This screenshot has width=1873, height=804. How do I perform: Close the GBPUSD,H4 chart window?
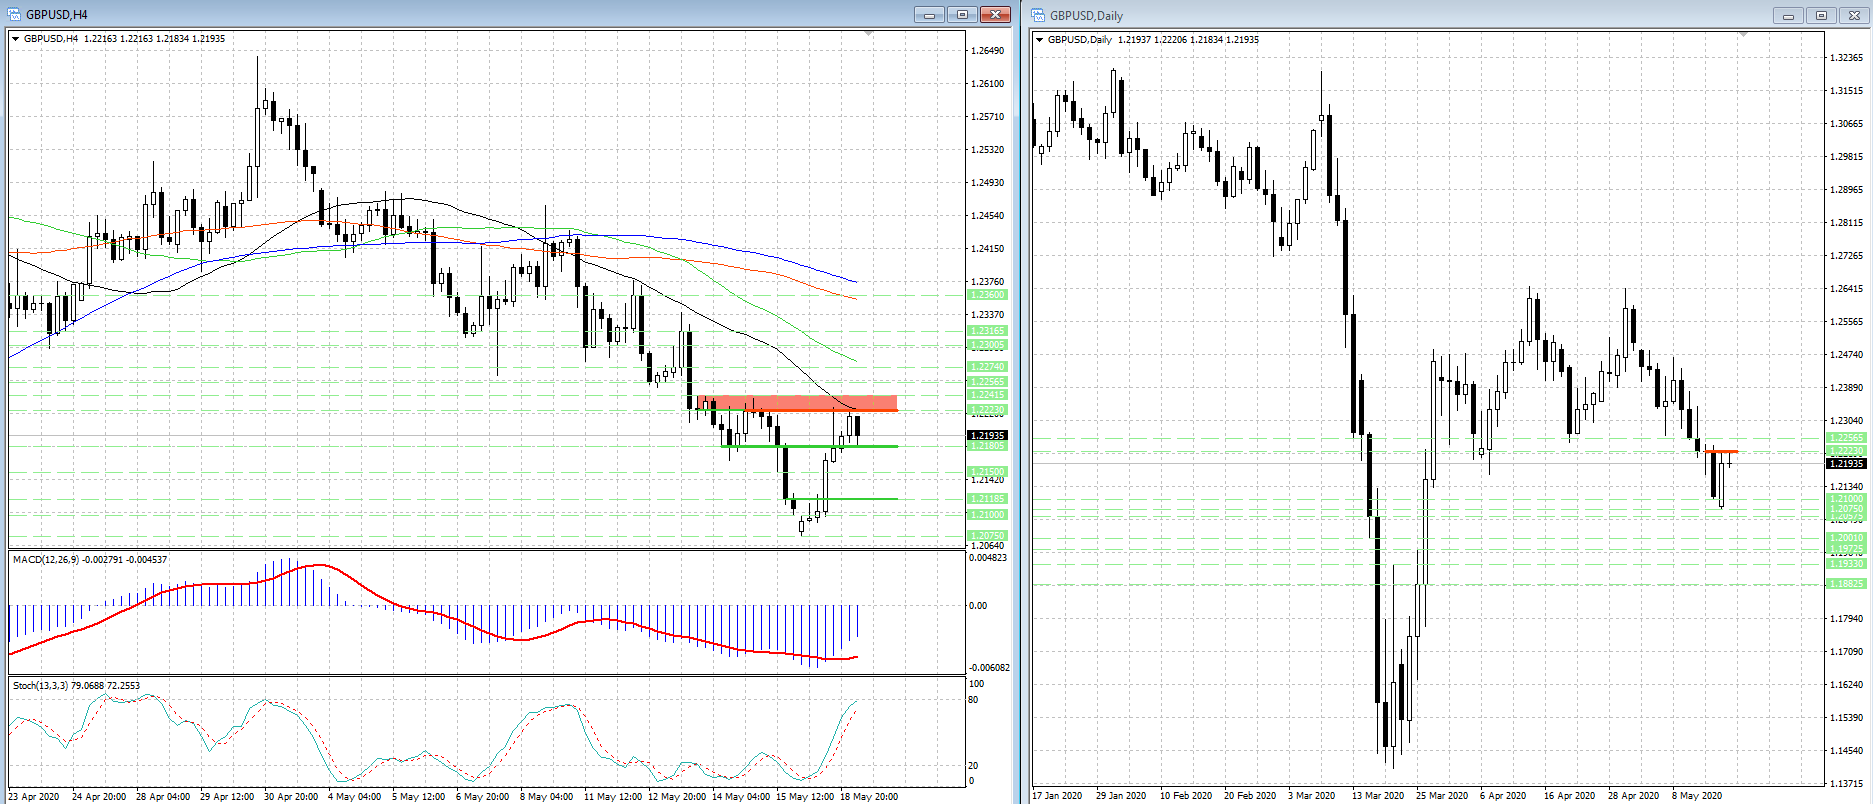995,15
